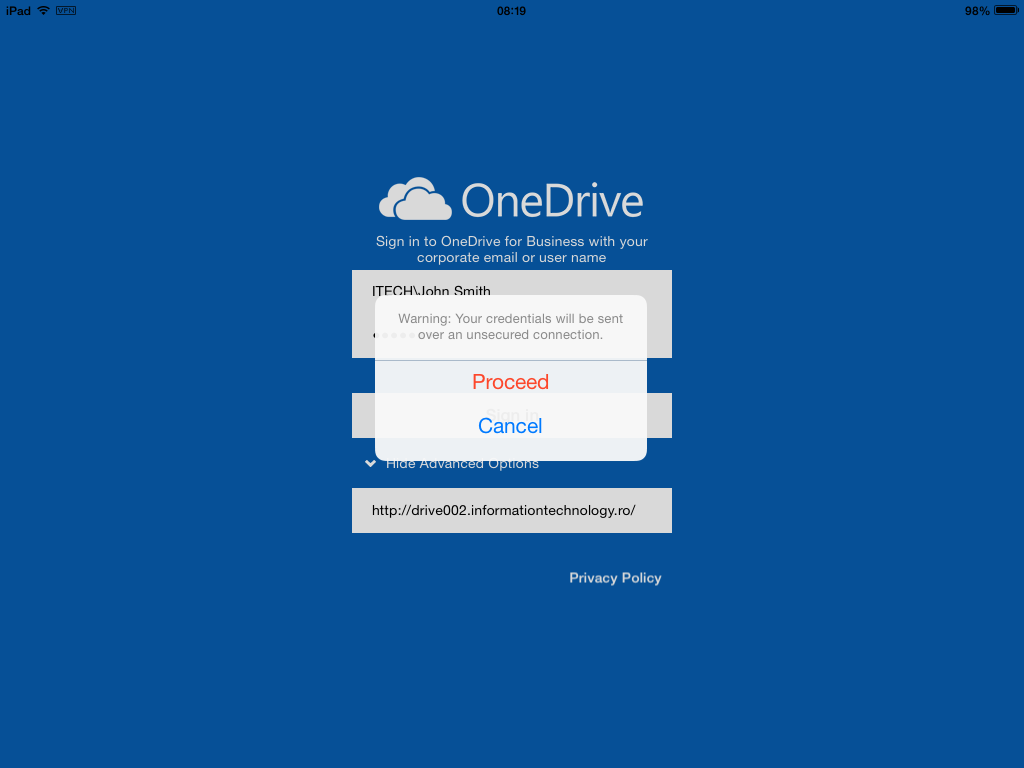
Task: Tap Cancel in the warning dialog
Action: [510, 426]
